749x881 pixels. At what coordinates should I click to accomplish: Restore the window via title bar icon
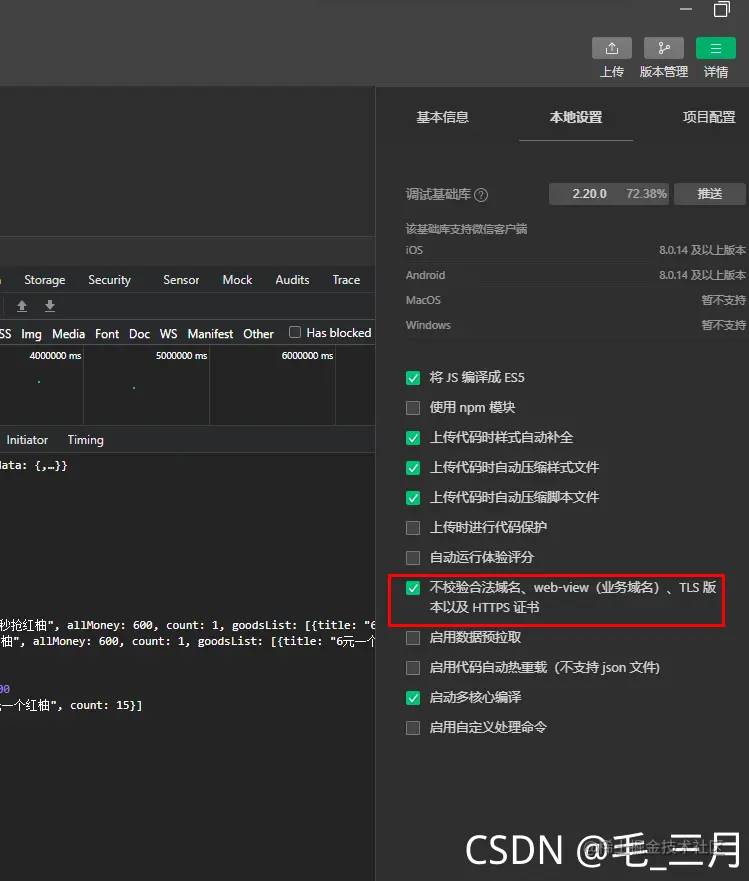coord(721,9)
